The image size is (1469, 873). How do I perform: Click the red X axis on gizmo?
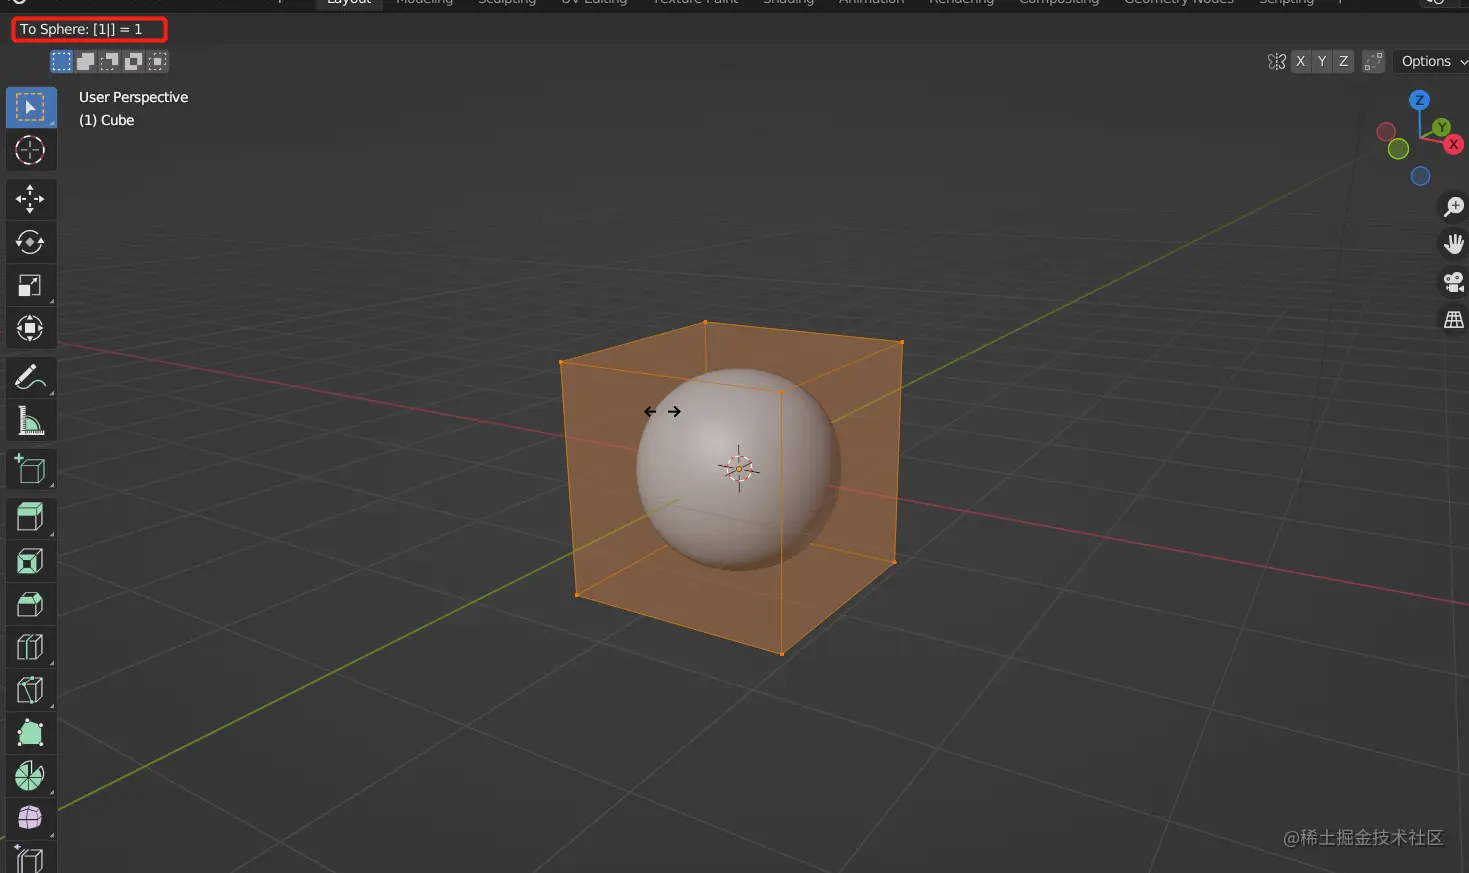click(x=1454, y=145)
